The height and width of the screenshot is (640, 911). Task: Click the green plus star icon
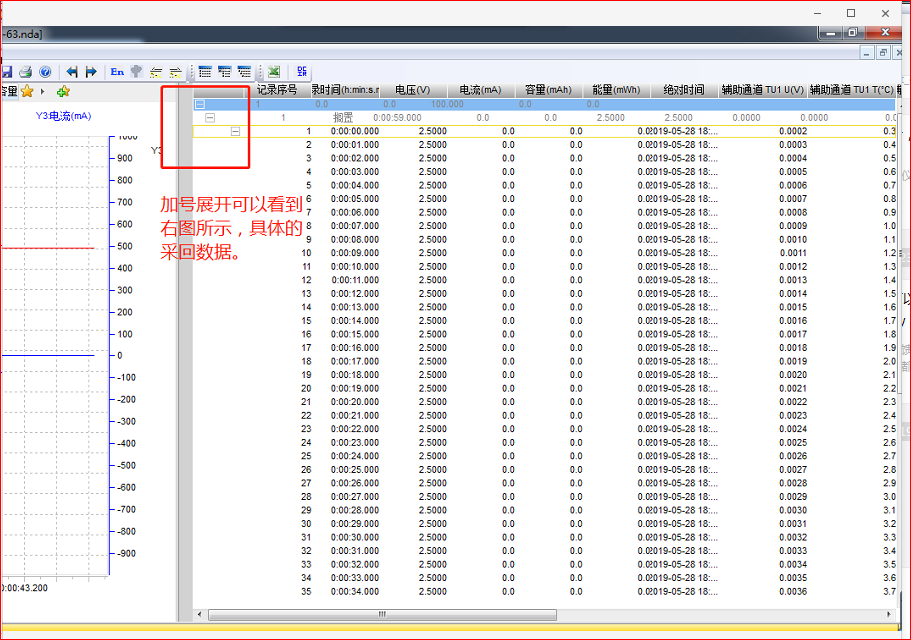(x=63, y=91)
